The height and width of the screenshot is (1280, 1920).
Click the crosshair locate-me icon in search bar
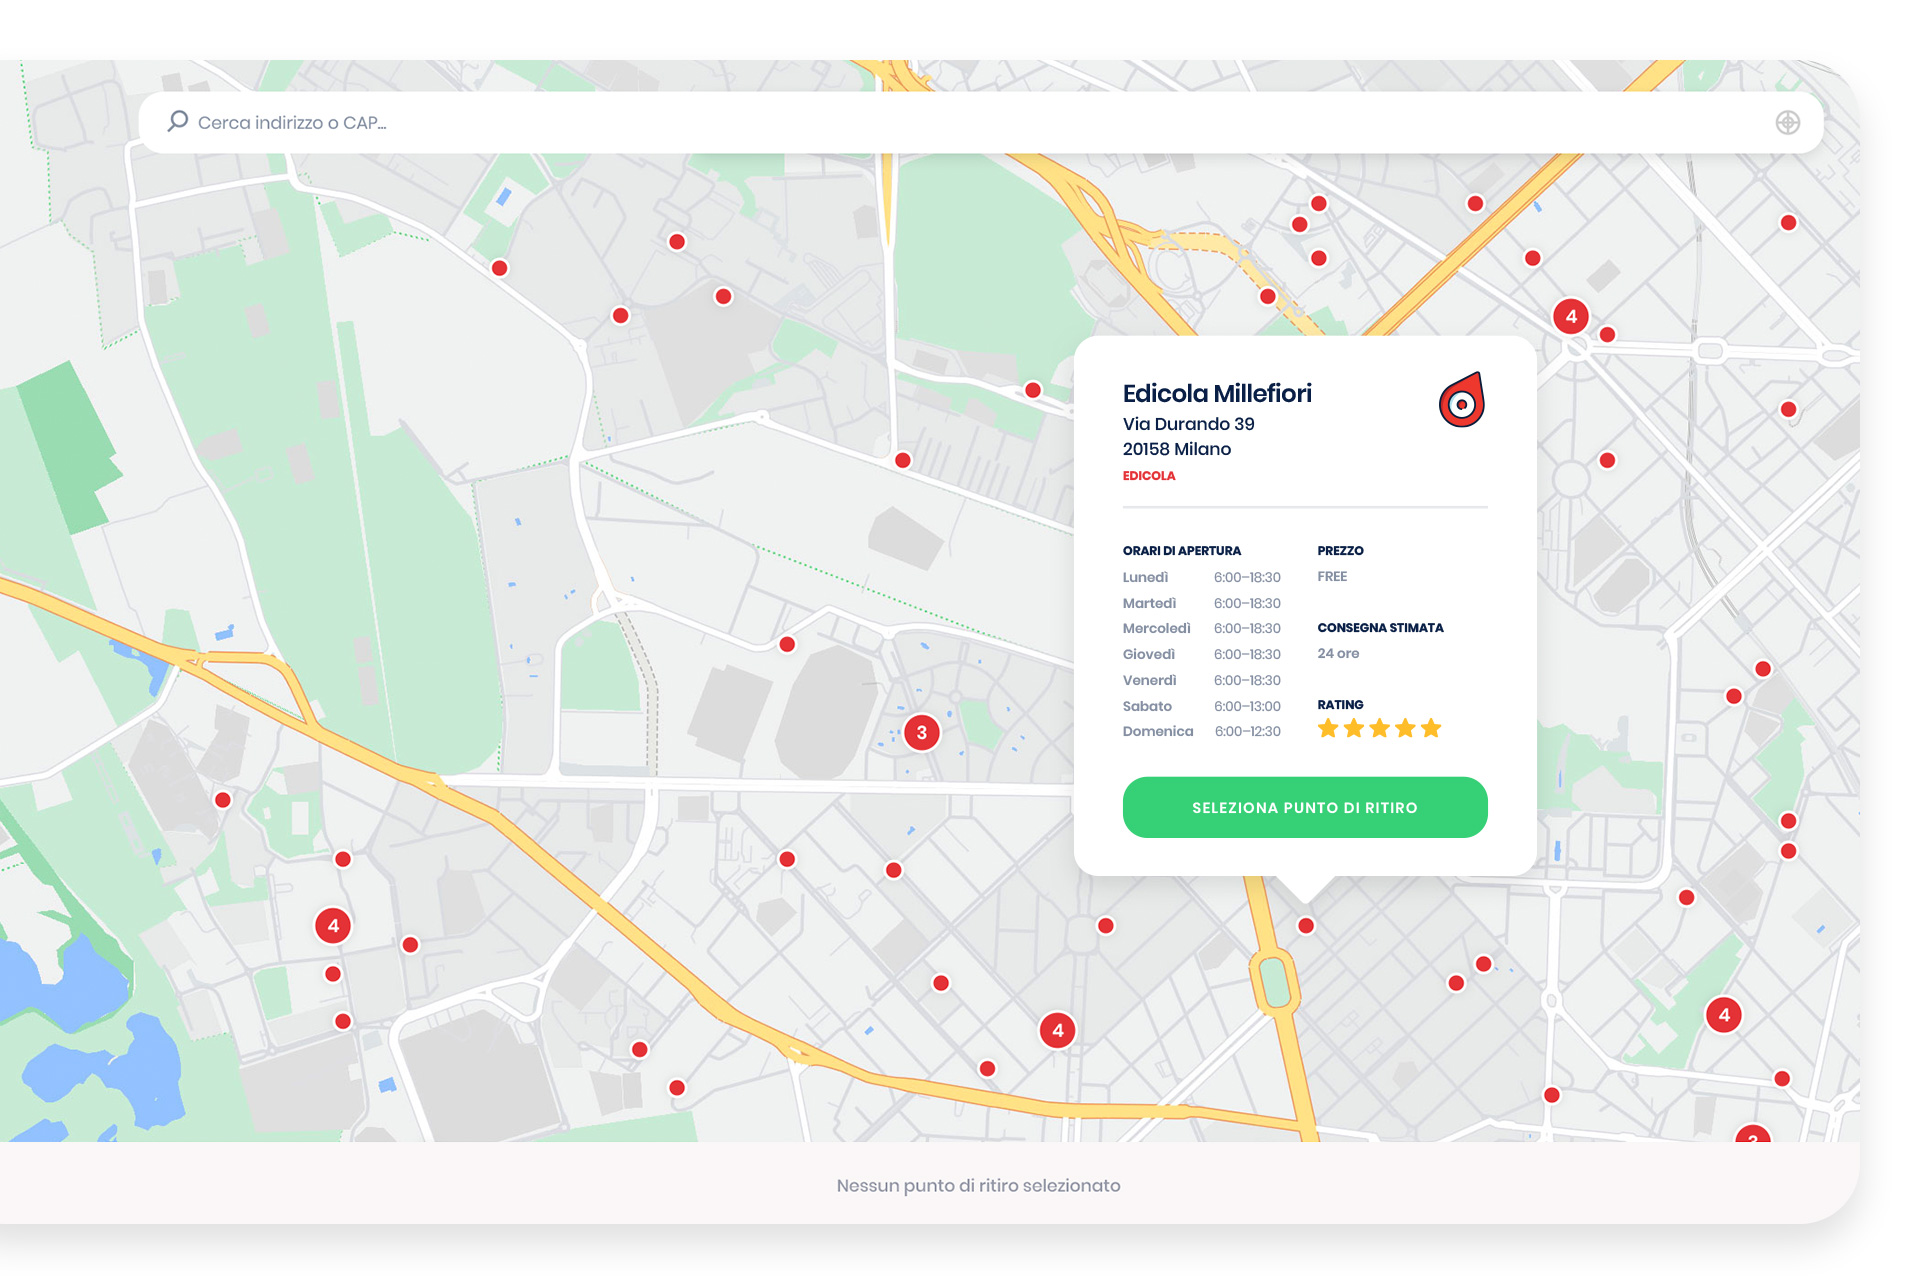(x=1789, y=122)
